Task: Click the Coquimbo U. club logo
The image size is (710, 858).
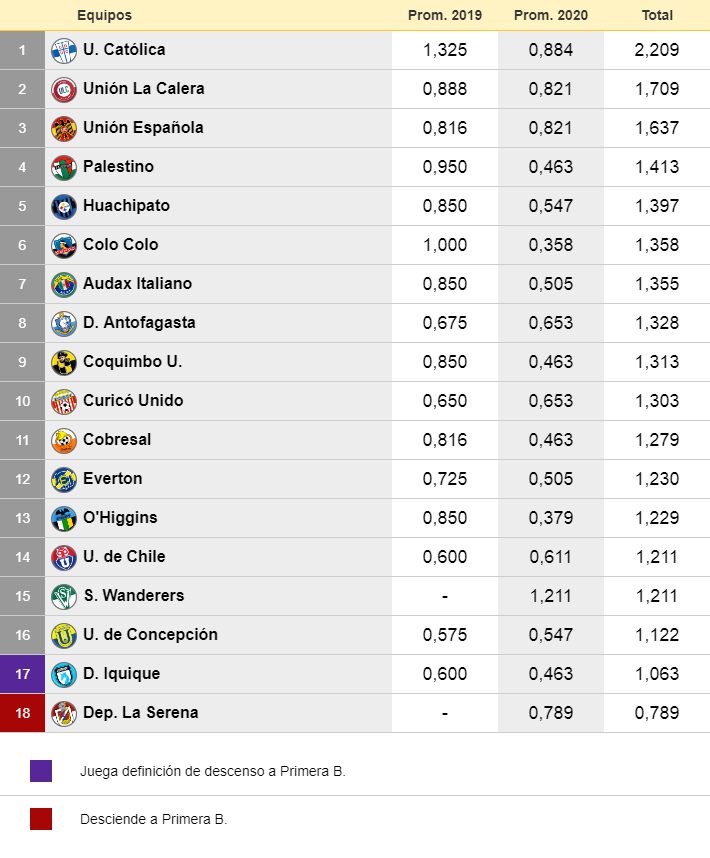Action: (x=64, y=362)
